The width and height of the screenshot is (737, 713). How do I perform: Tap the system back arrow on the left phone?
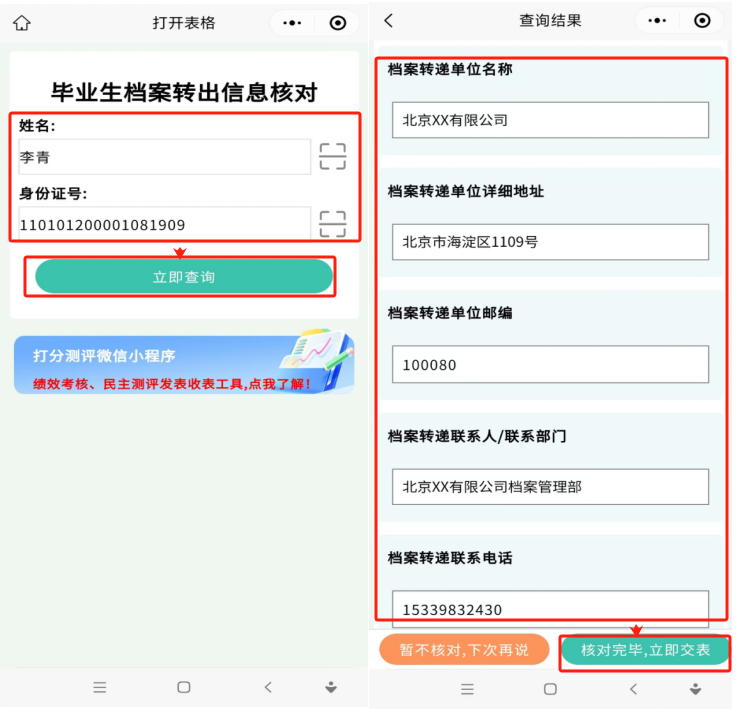pyautogui.click(x=268, y=687)
